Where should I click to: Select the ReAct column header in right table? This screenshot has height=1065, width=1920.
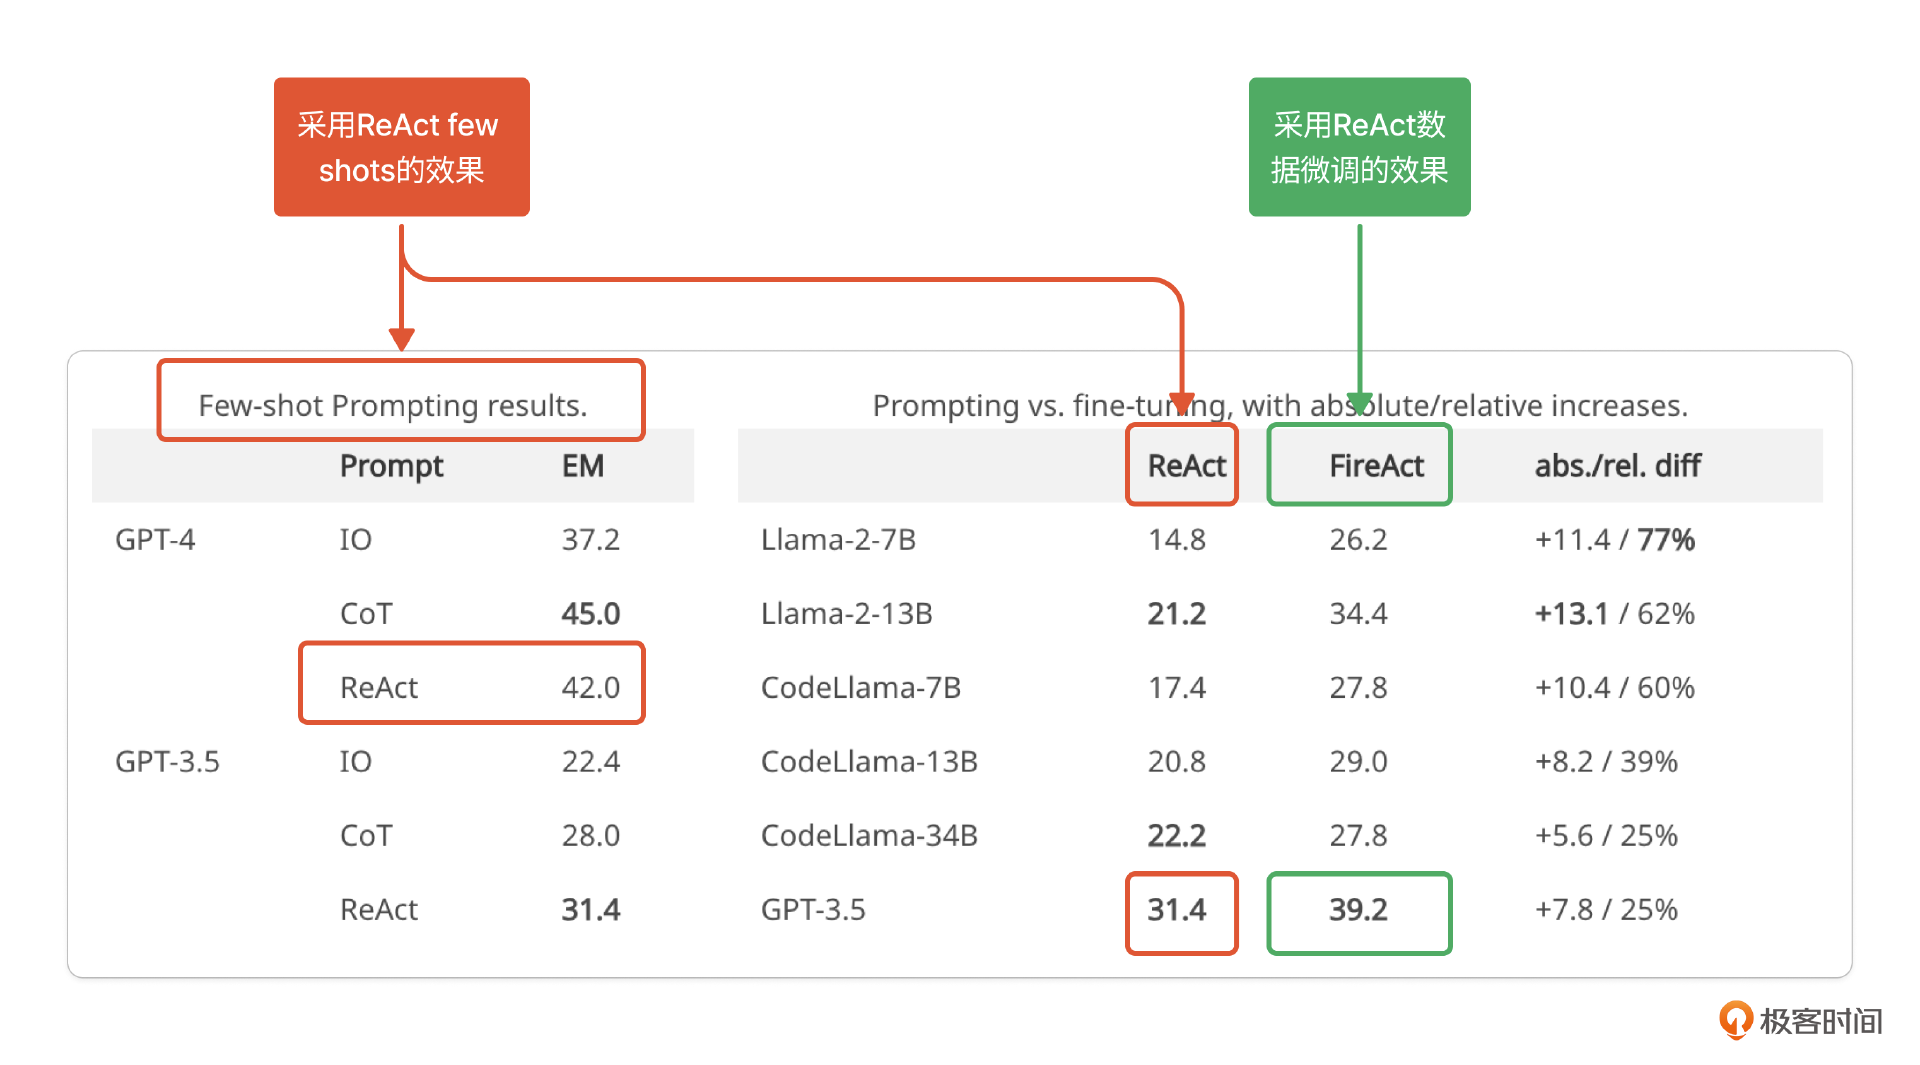[x=1186, y=466]
